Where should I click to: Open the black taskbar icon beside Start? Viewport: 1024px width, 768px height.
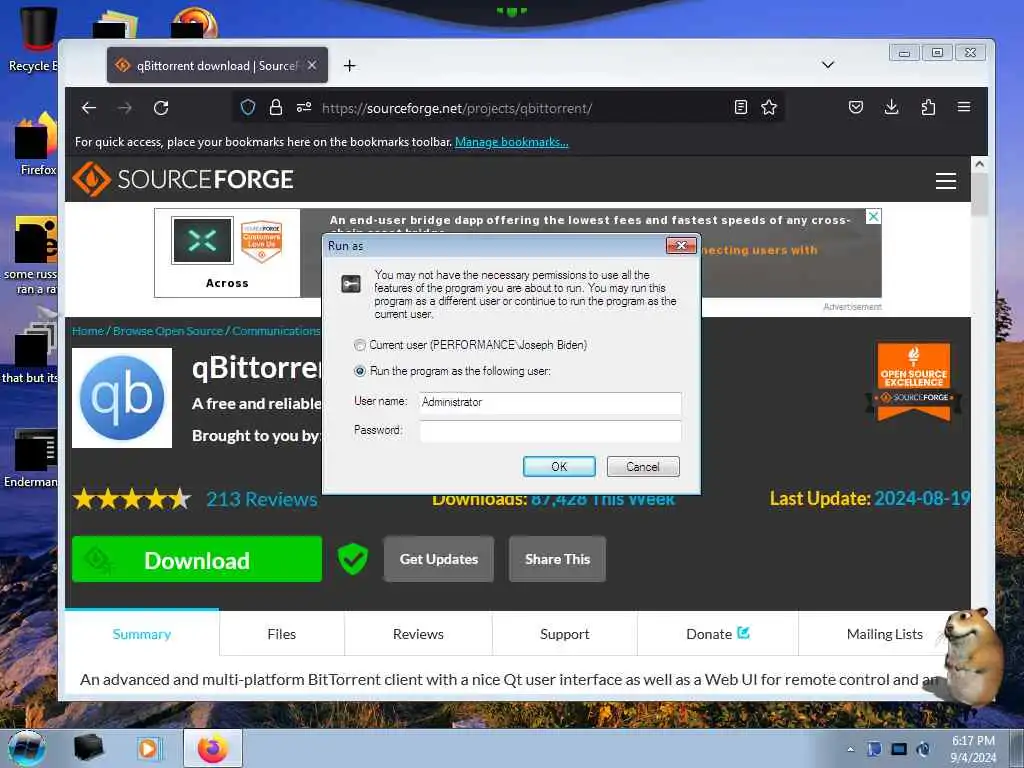88,748
